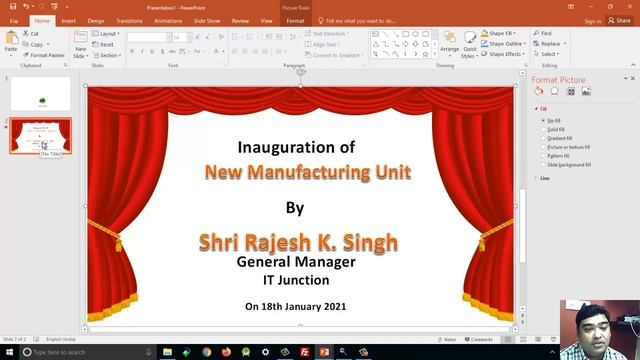The height and width of the screenshot is (360, 640).
Task: Select slide 1 thumbnail
Action: tap(40, 94)
